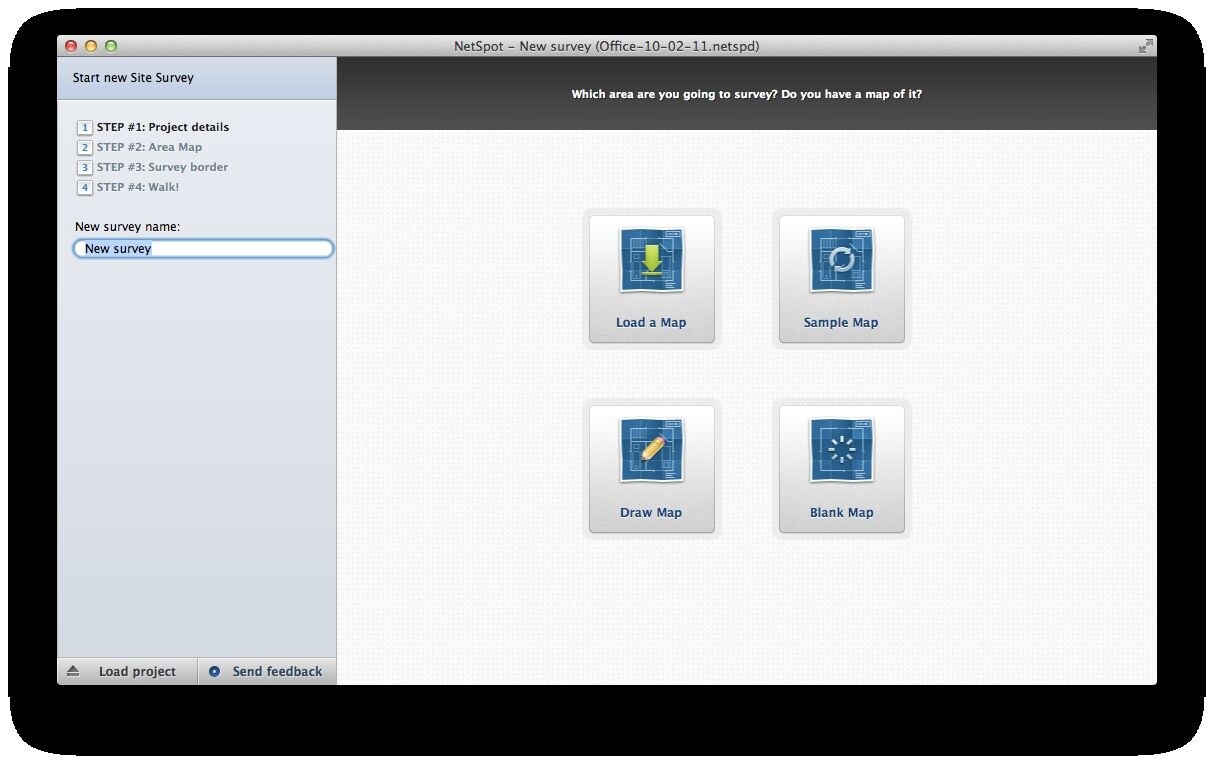
Task: Click the numbered box for step 1
Action: 85,128
